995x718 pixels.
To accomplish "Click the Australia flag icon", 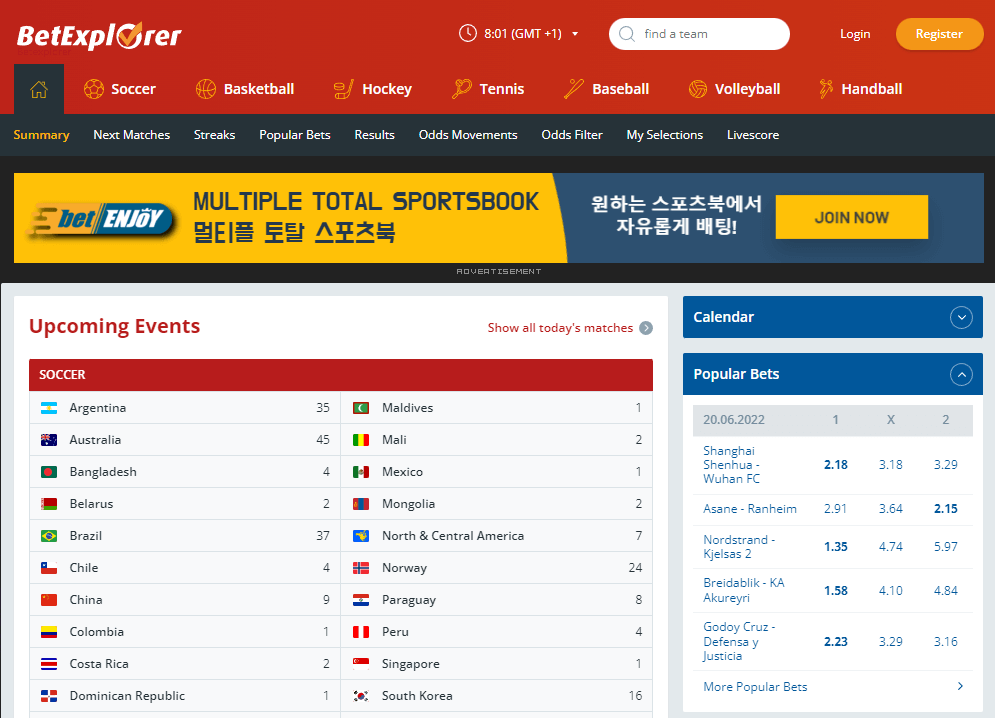I will pyautogui.click(x=49, y=440).
